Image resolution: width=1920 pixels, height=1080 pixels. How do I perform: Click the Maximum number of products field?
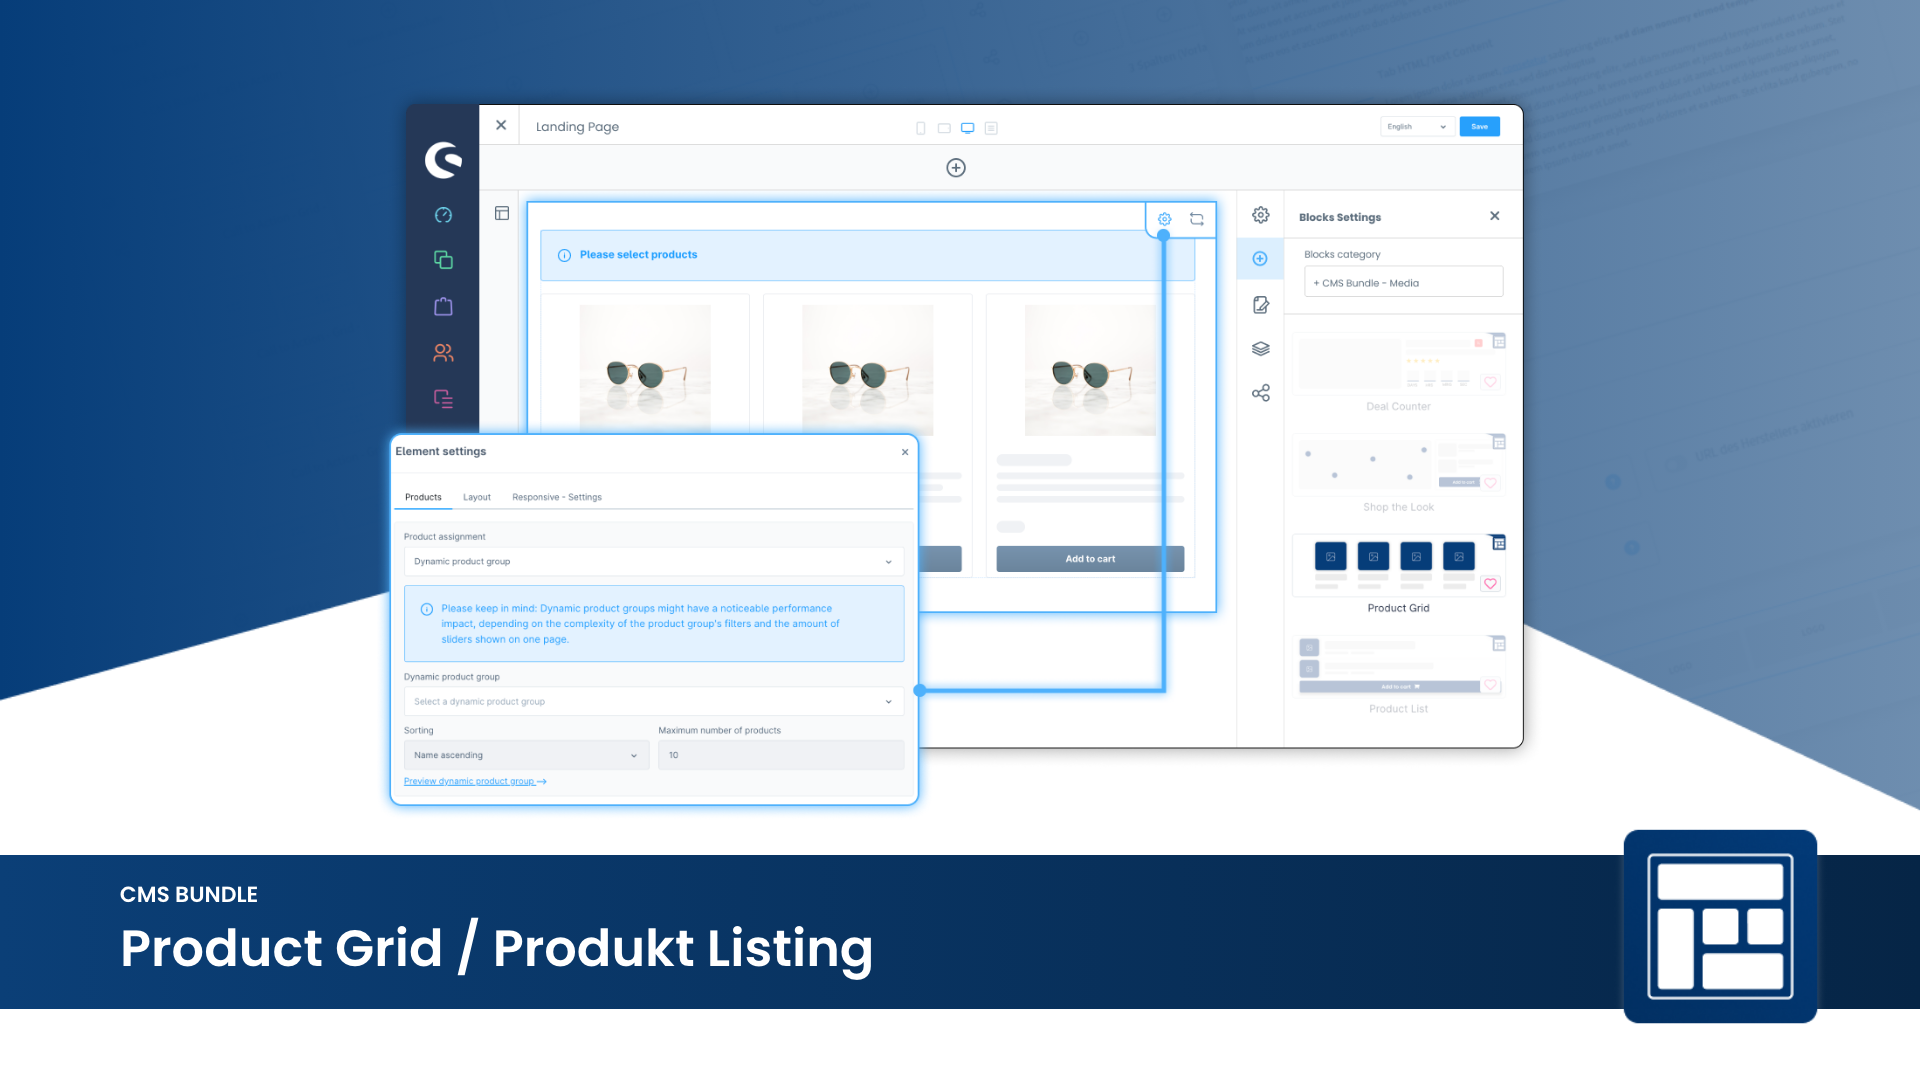pos(781,756)
